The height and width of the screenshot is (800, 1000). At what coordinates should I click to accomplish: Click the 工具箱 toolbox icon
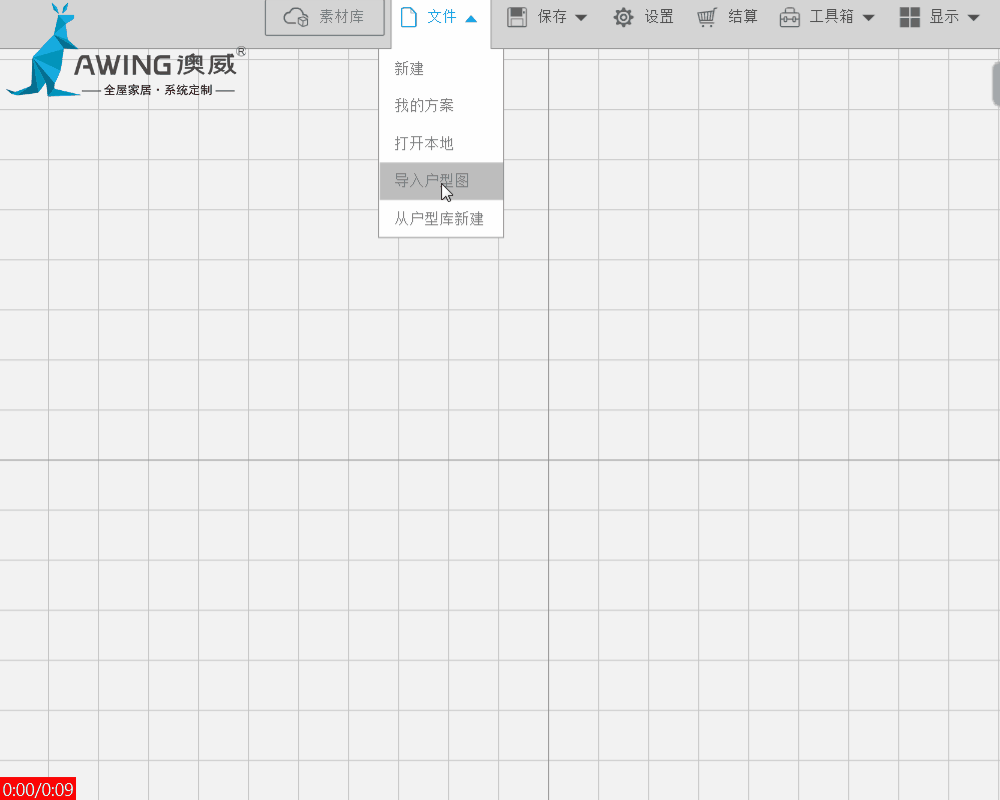[x=790, y=17]
